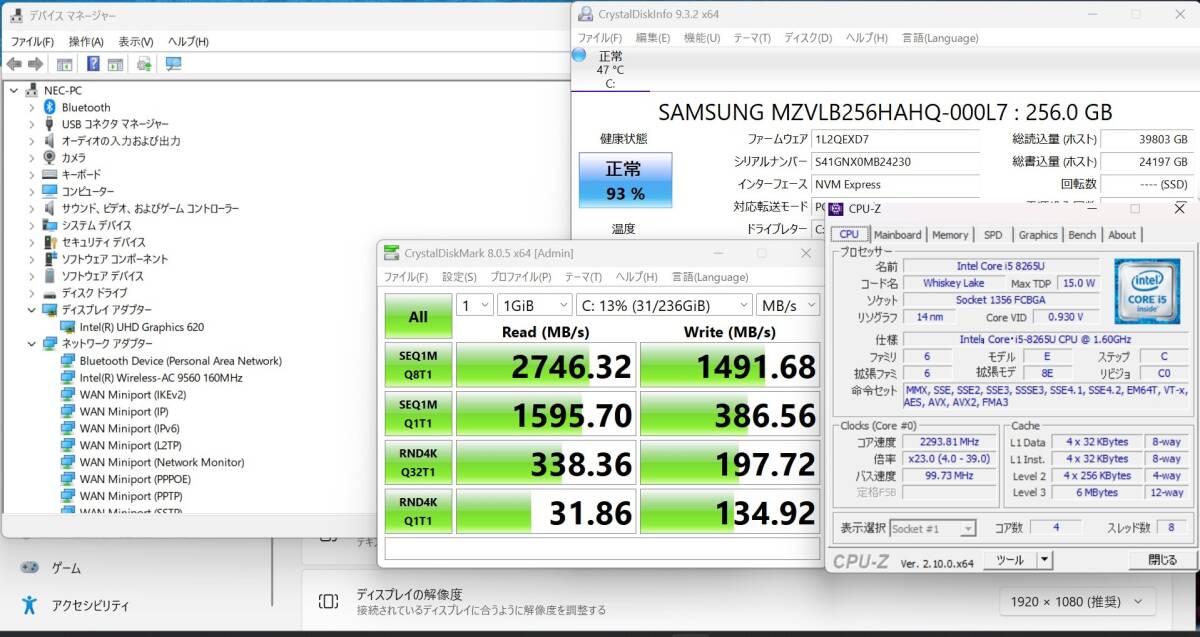Viewport: 1200px width, 637px height.
Task: Click the security devices (セキュリティ デバイス) icon
Action: tap(49, 242)
